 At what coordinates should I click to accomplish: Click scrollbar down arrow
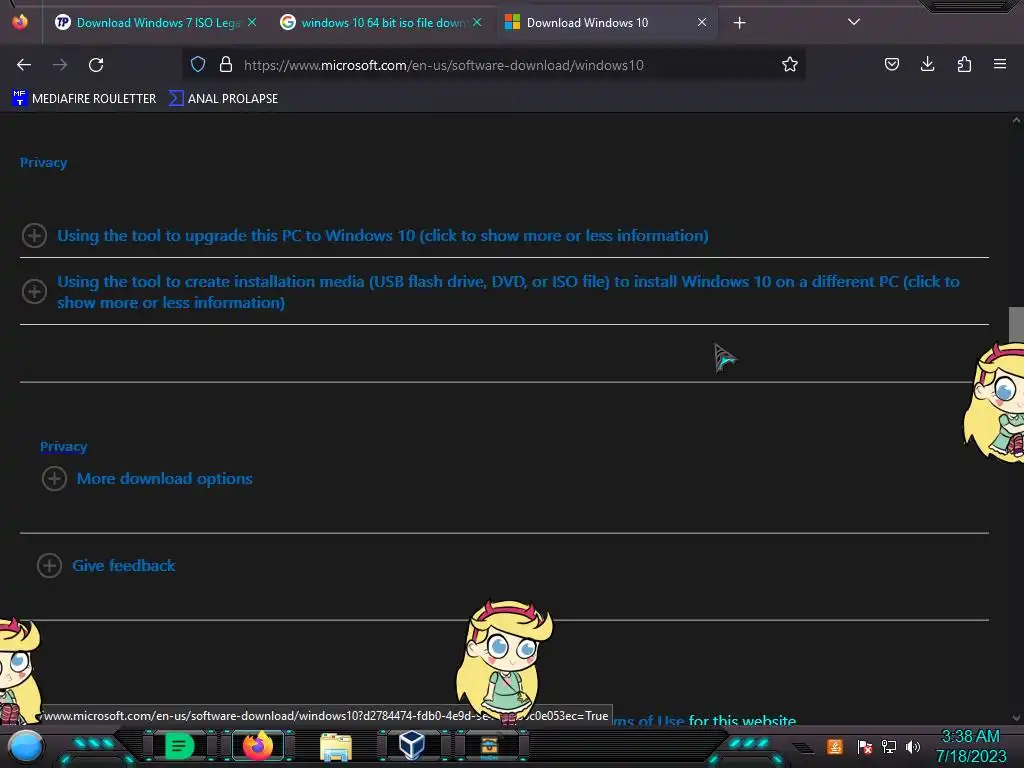click(1016, 718)
